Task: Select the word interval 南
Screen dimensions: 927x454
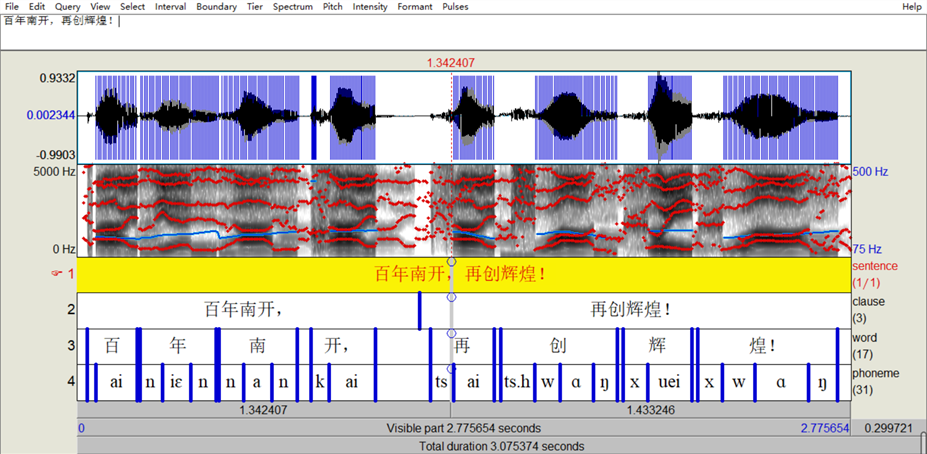Action: [x=257, y=346]
